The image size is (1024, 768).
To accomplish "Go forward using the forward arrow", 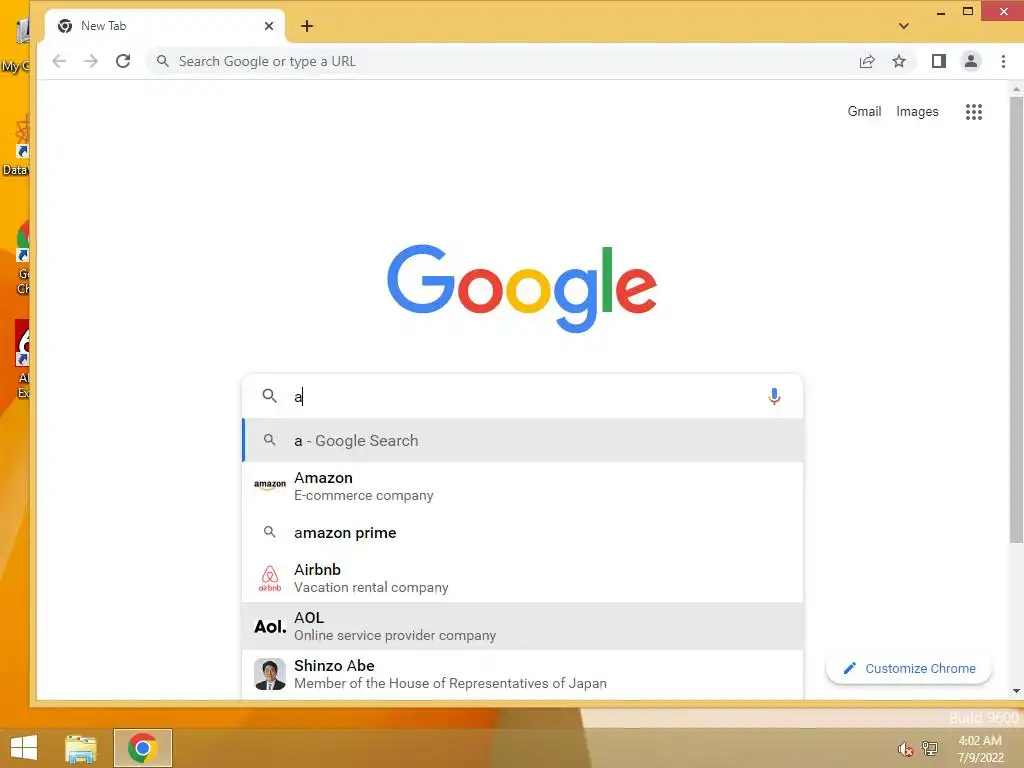I will tap(91, 61).
